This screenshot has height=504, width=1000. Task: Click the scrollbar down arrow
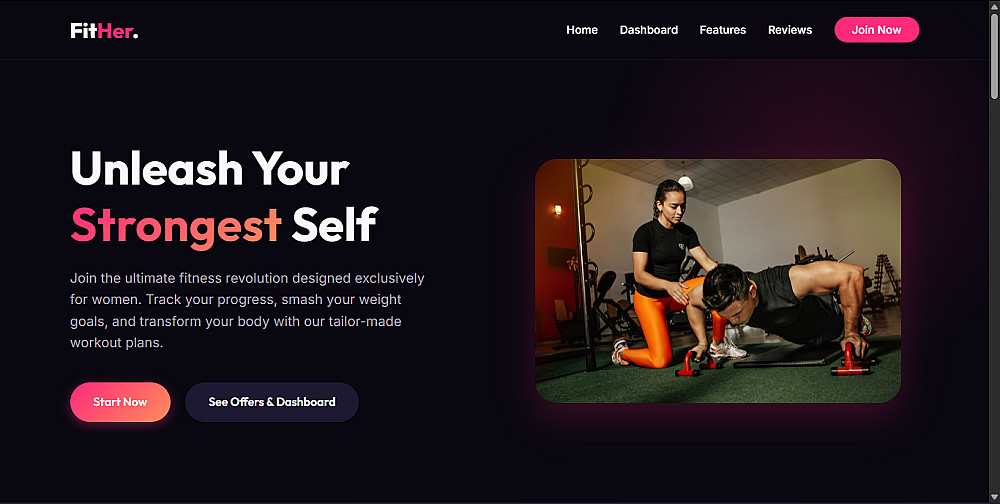pyautogui.click(x=994, y=496)
